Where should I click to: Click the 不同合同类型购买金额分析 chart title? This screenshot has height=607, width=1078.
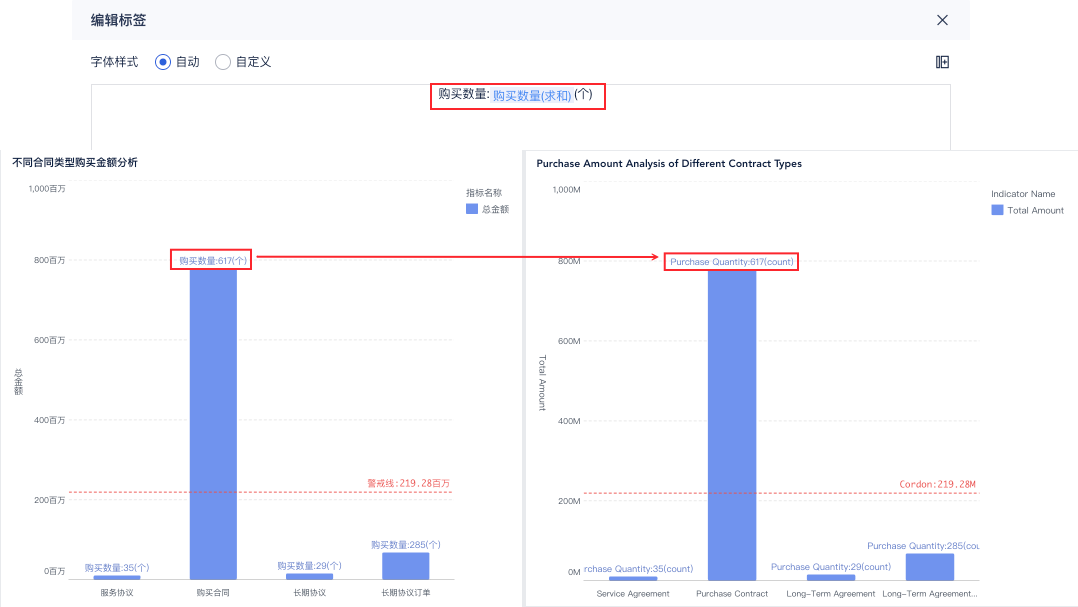(x=75, y=162)
